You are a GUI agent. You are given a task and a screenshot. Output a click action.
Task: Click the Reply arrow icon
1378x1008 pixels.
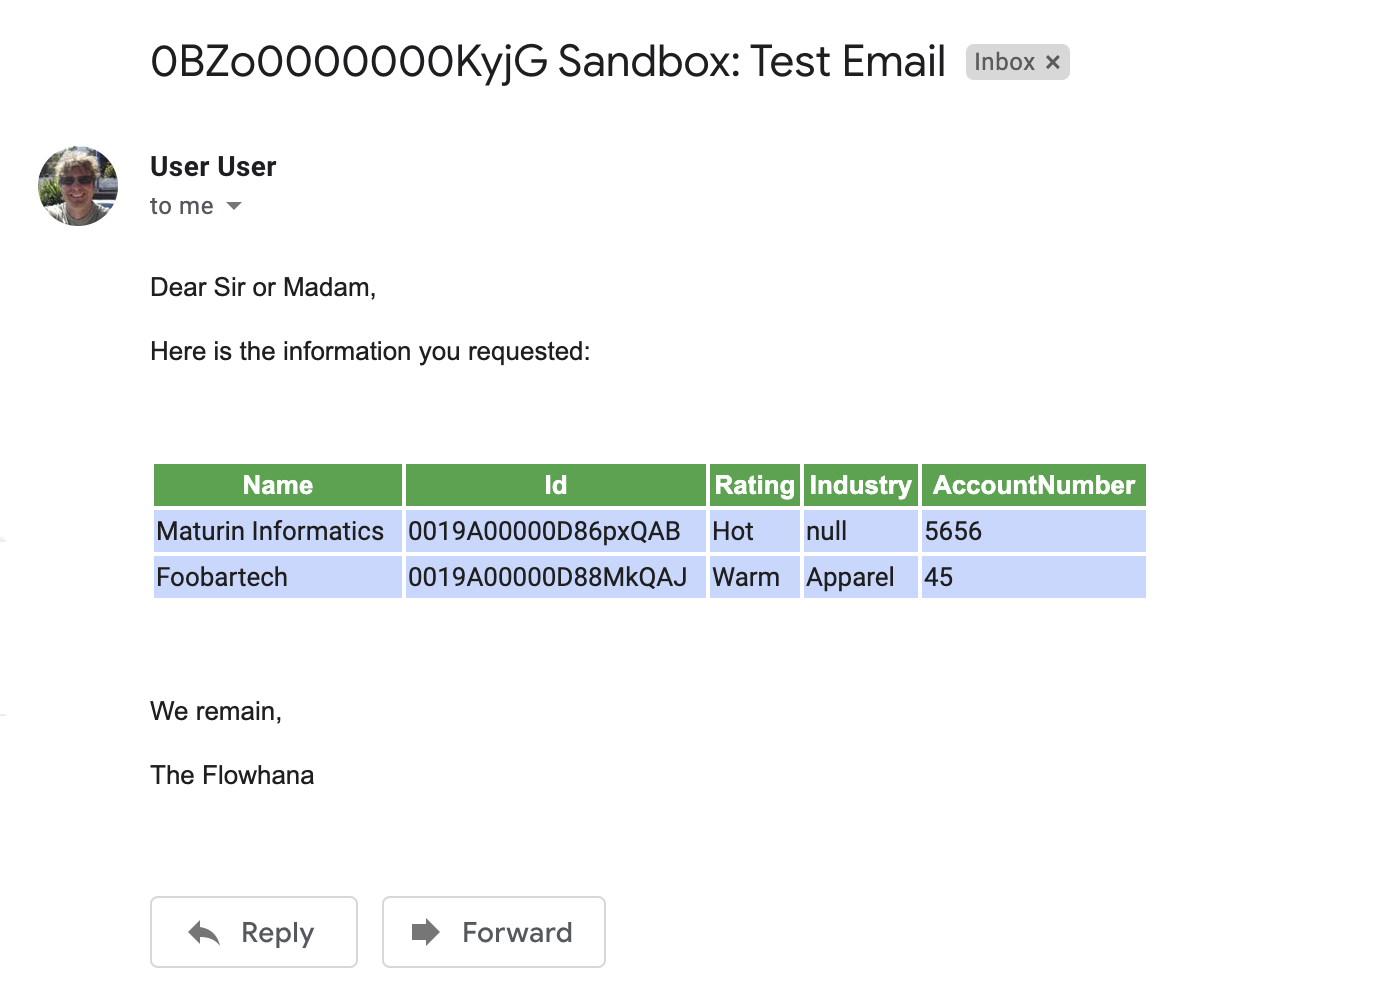click(x=205, y=932)
